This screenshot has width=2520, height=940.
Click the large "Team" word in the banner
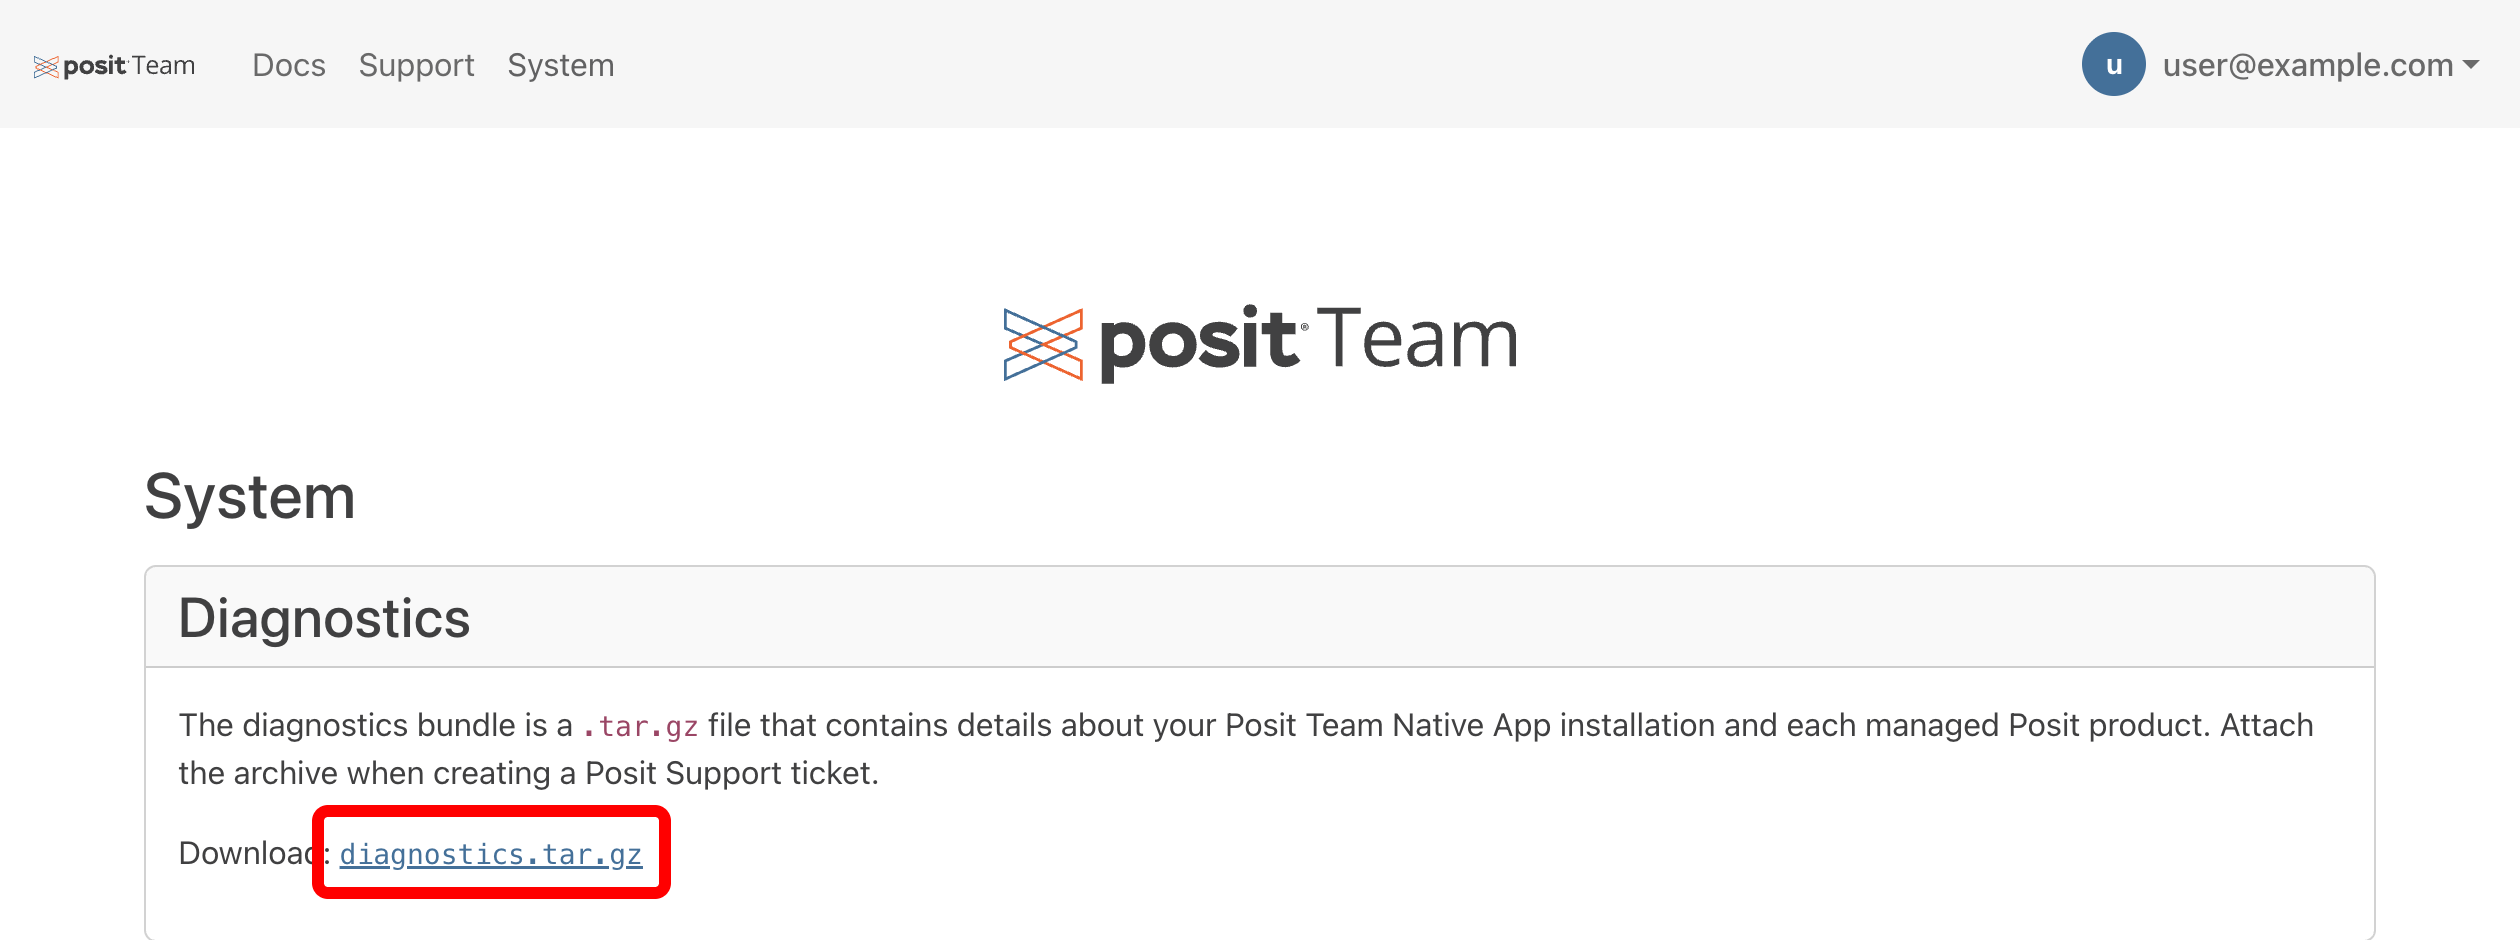(x=1417, y=341)
